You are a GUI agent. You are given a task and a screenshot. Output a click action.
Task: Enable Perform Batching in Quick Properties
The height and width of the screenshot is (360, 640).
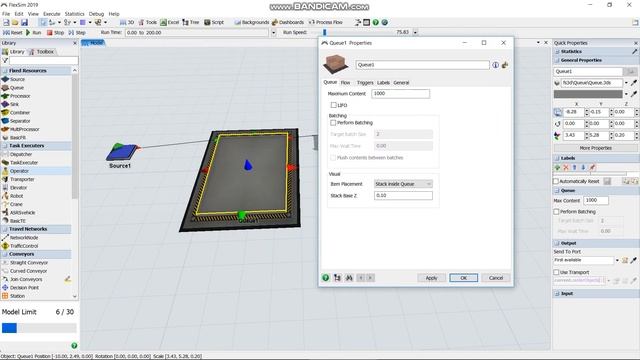pos(556,212)
